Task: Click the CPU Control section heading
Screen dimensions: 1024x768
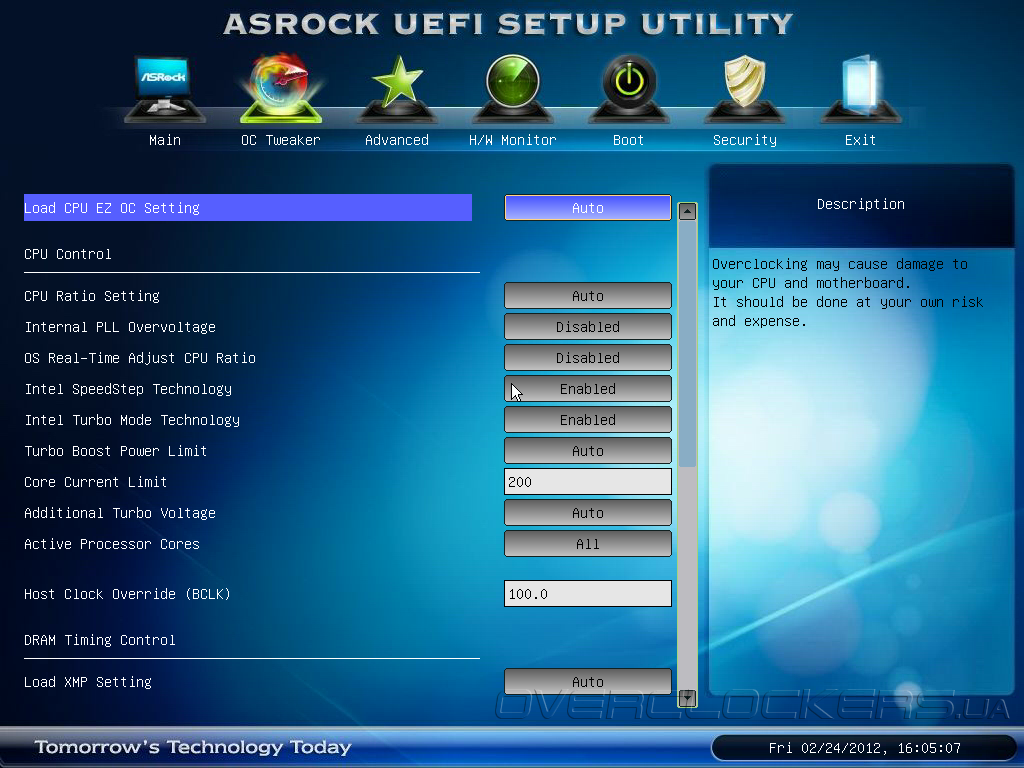Action: click(67, 254)
